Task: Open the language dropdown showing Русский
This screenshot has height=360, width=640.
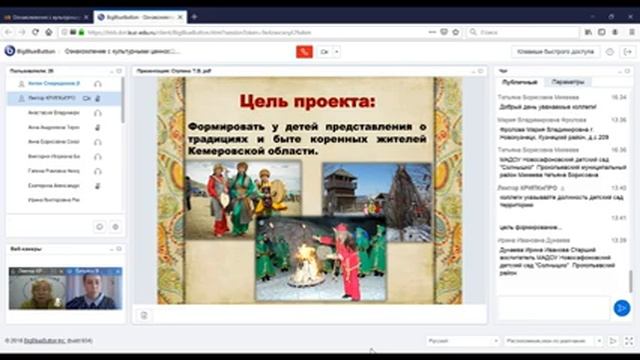Action: pyautogui.click(x=462, y=340)
